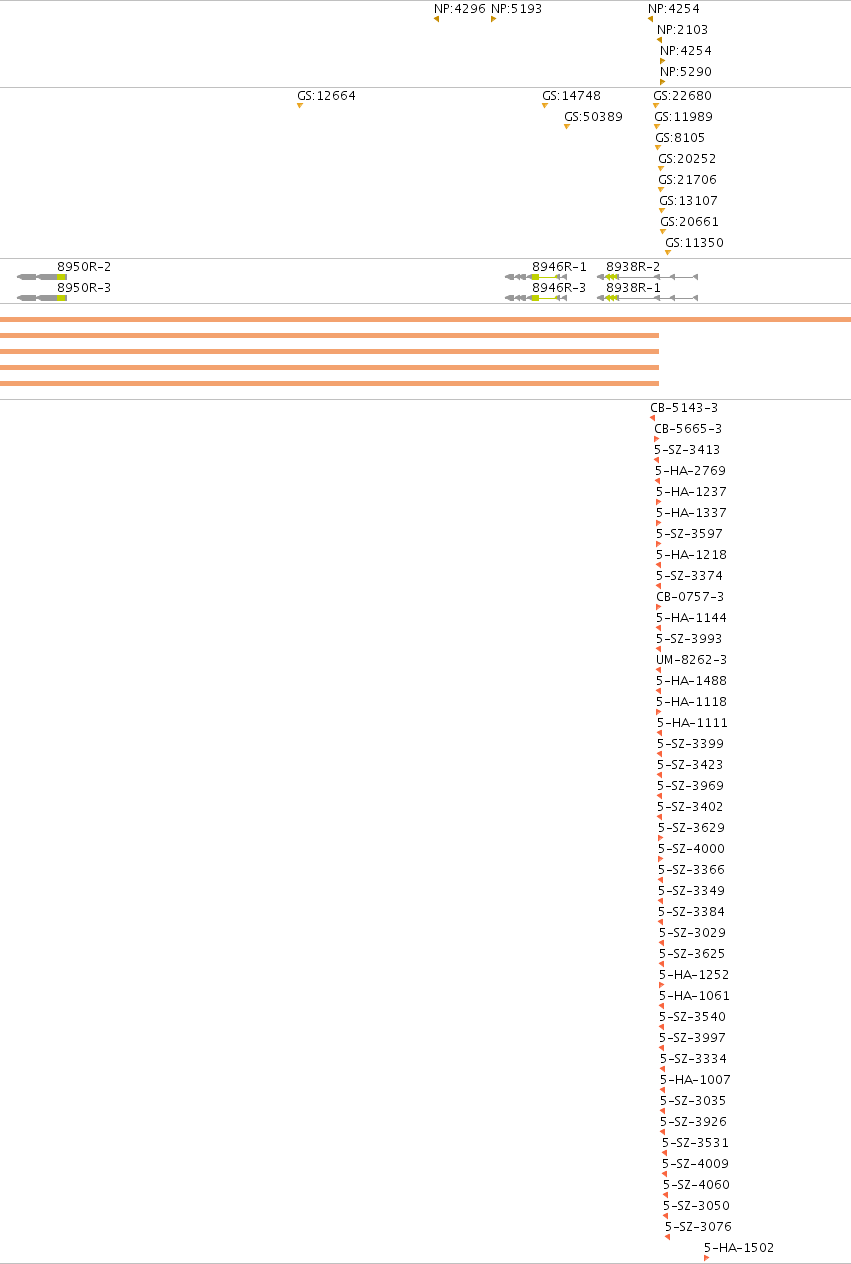This screenshot has width=851, height=1264.
Task: Select the NP:5290 feature label
Action: [x=685, y=72]
